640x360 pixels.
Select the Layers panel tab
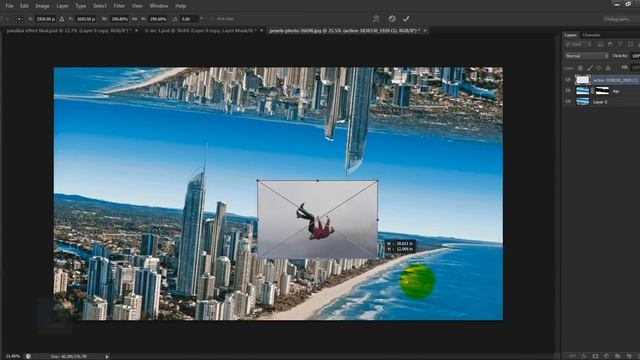[x=571, y=35]
